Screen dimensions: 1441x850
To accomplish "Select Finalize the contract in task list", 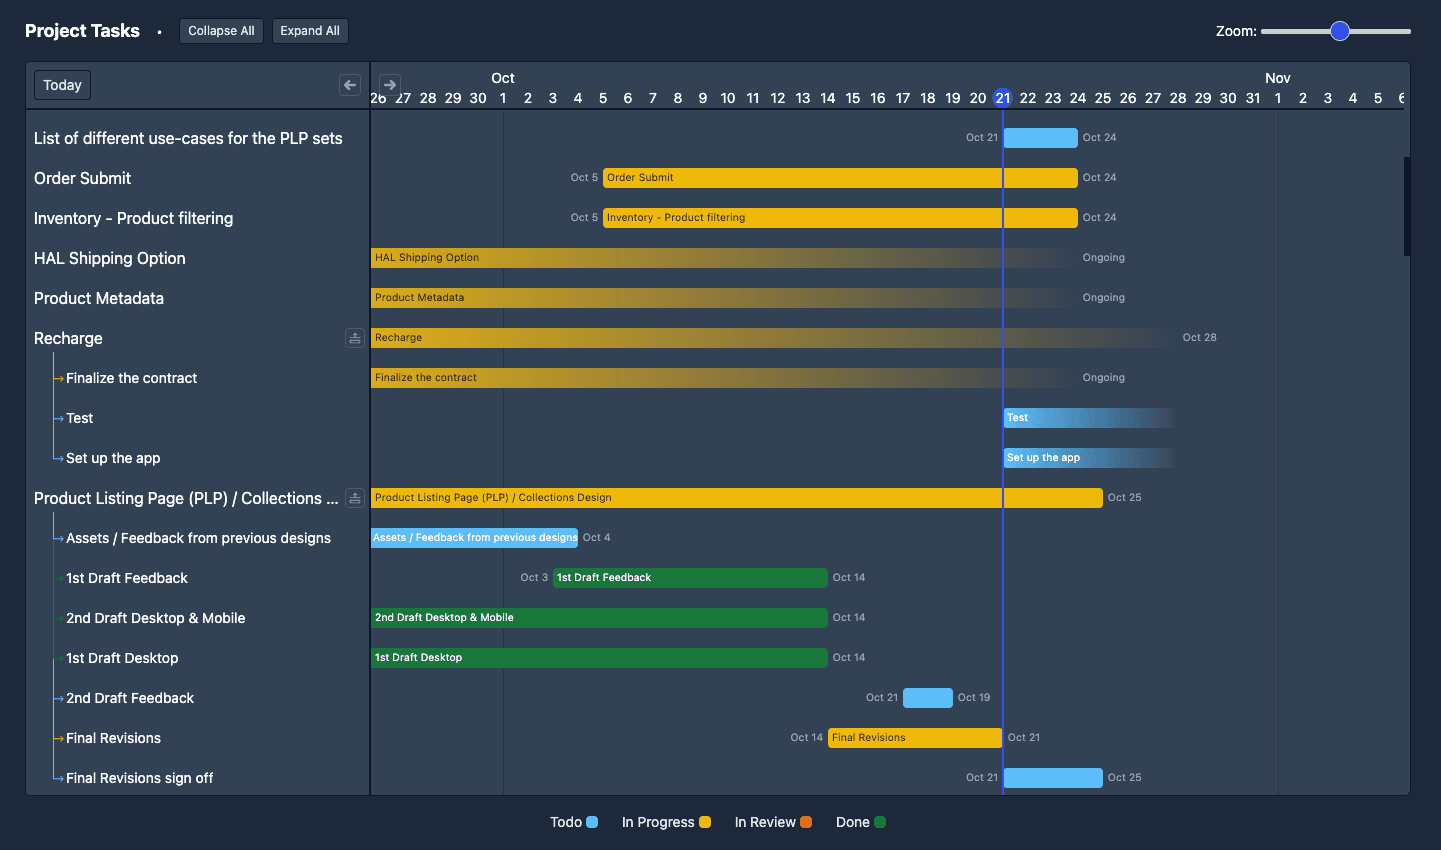I will 131,378.
